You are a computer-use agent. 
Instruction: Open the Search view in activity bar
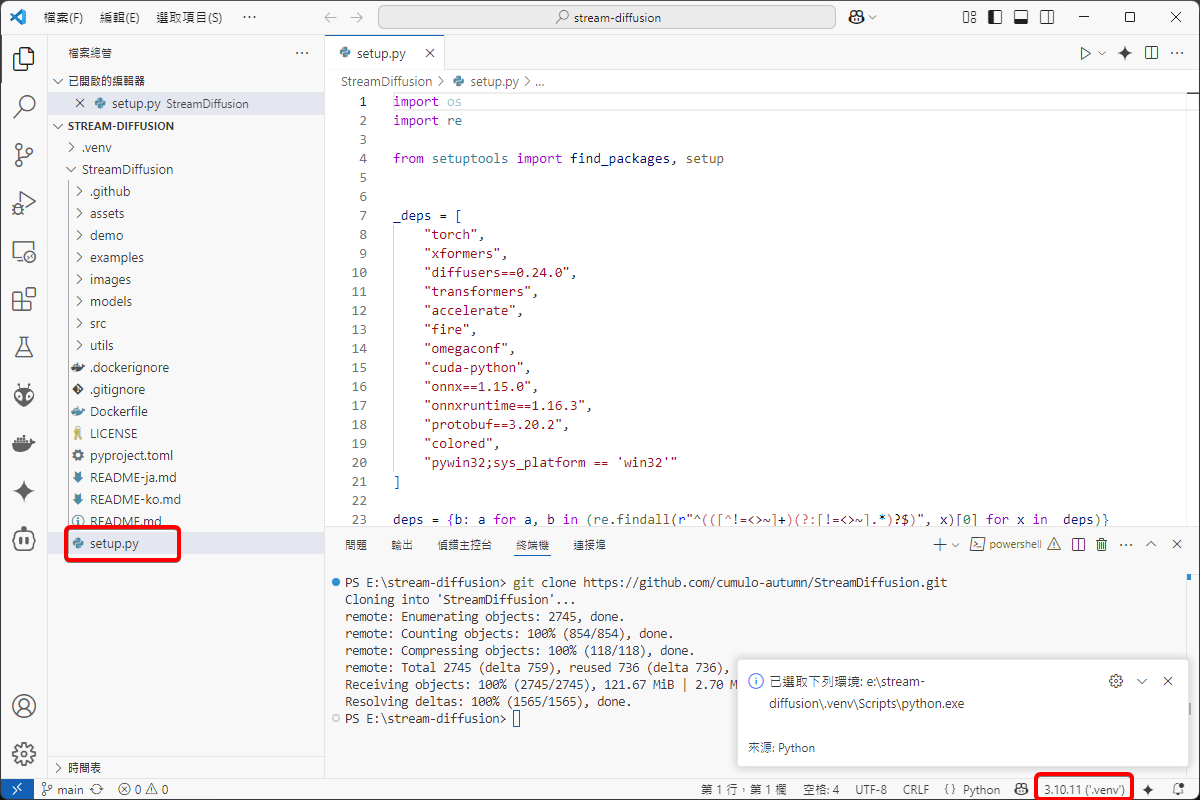click(24, 107)
